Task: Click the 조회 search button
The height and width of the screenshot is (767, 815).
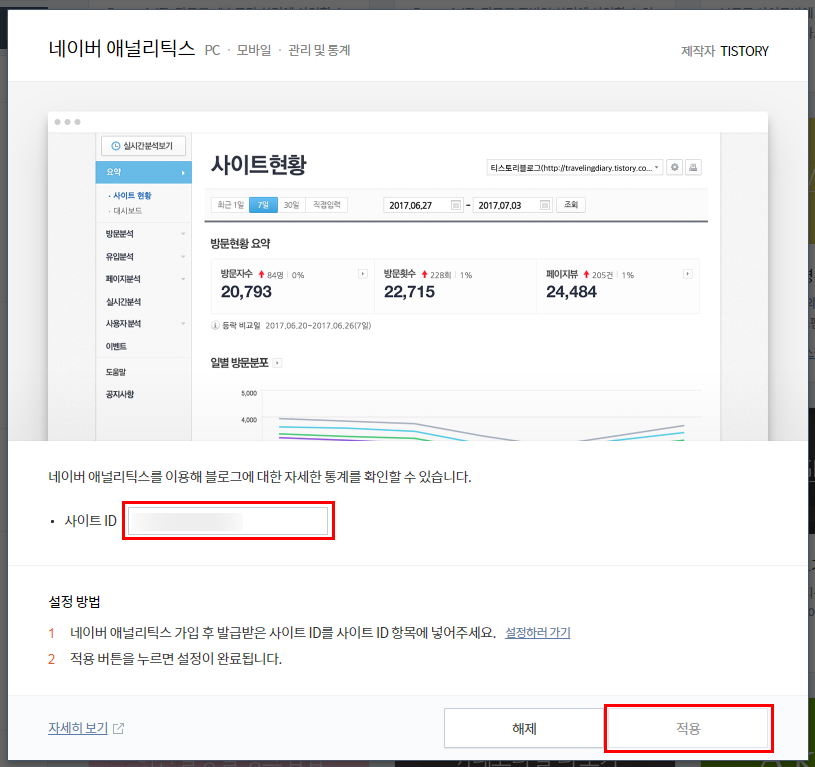Action: [x=571, y=205]
